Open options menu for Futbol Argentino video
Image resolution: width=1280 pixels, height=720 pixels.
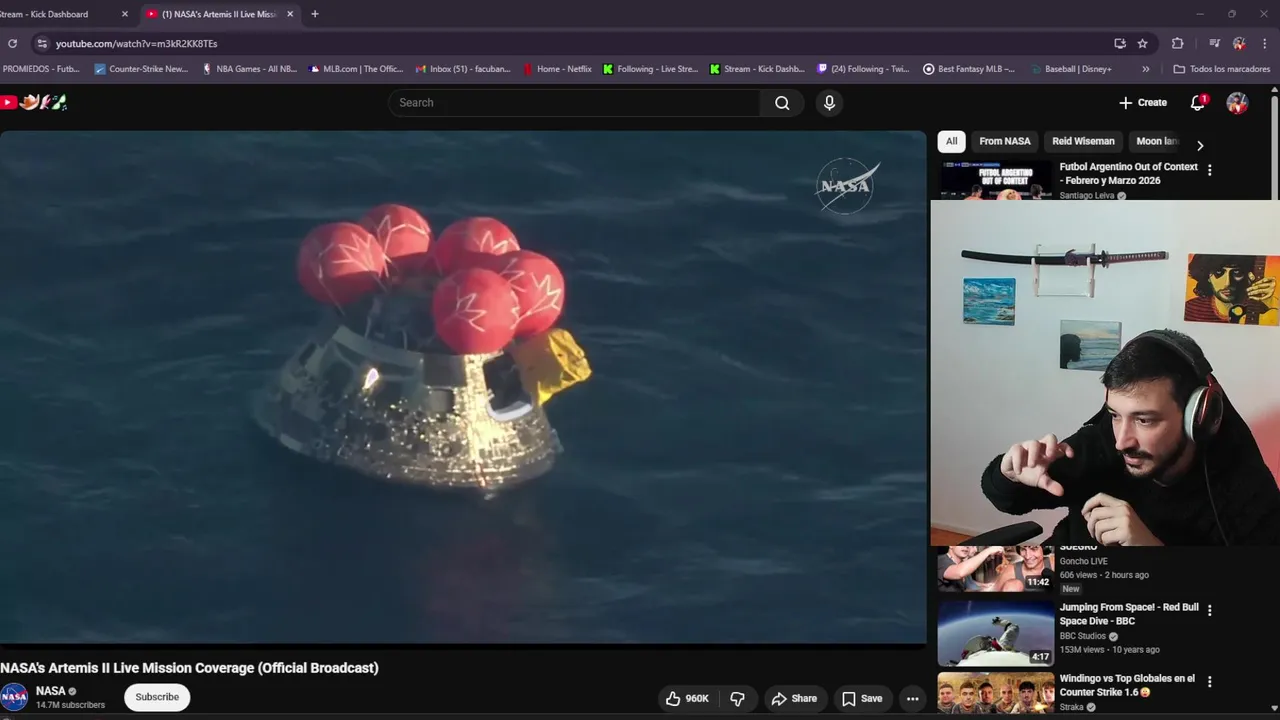(x=1209, y=170)
